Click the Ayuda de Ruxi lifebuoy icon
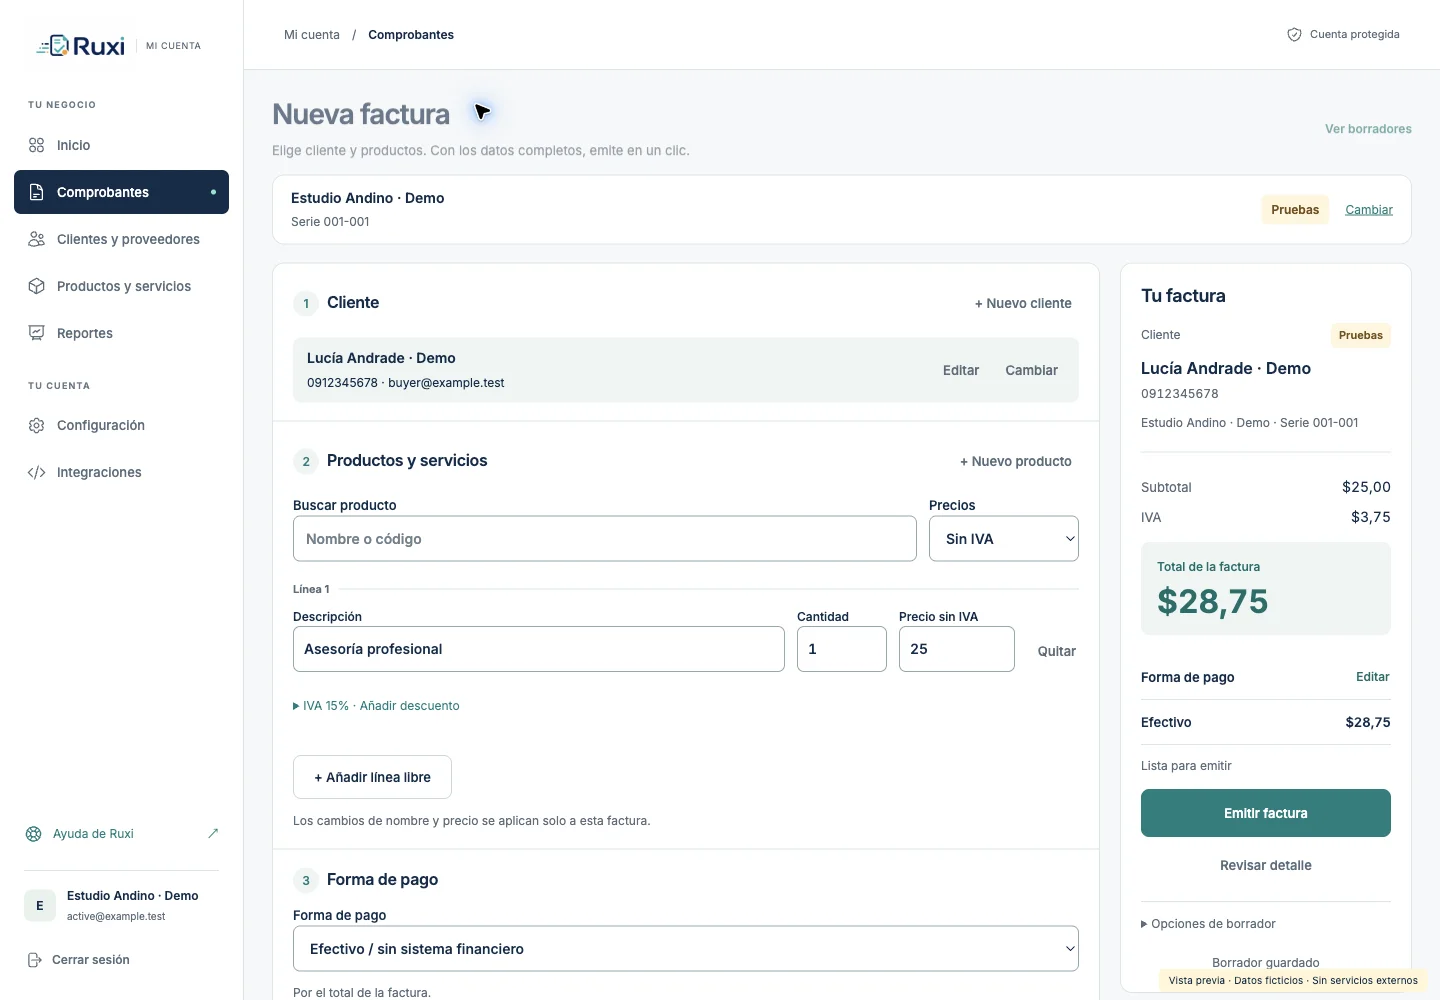1440x1000 pixels. 33,834
